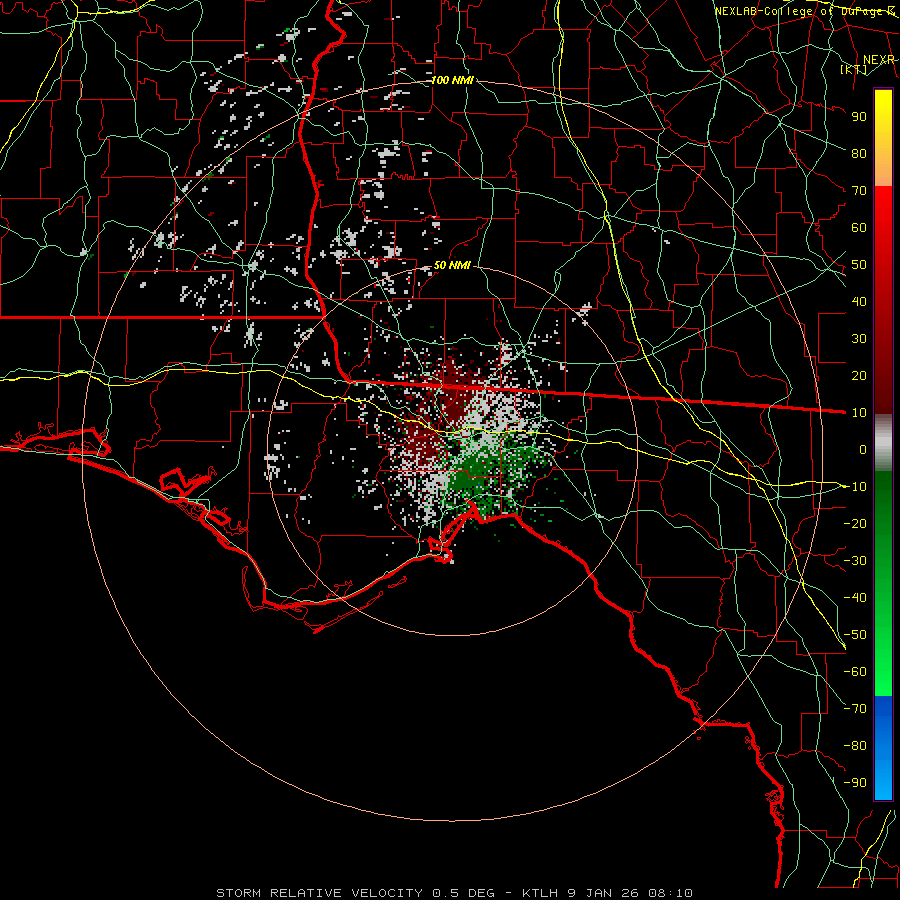Viewport: 900px width, 900px height.
Task: Click the NEXR label above the color scale
Action: tap(878, 60)
